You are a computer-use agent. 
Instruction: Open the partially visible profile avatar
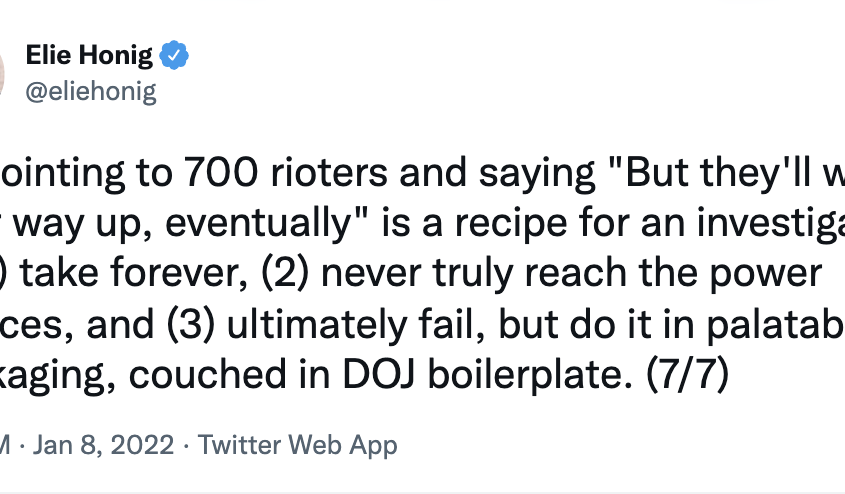click(2, 73)
